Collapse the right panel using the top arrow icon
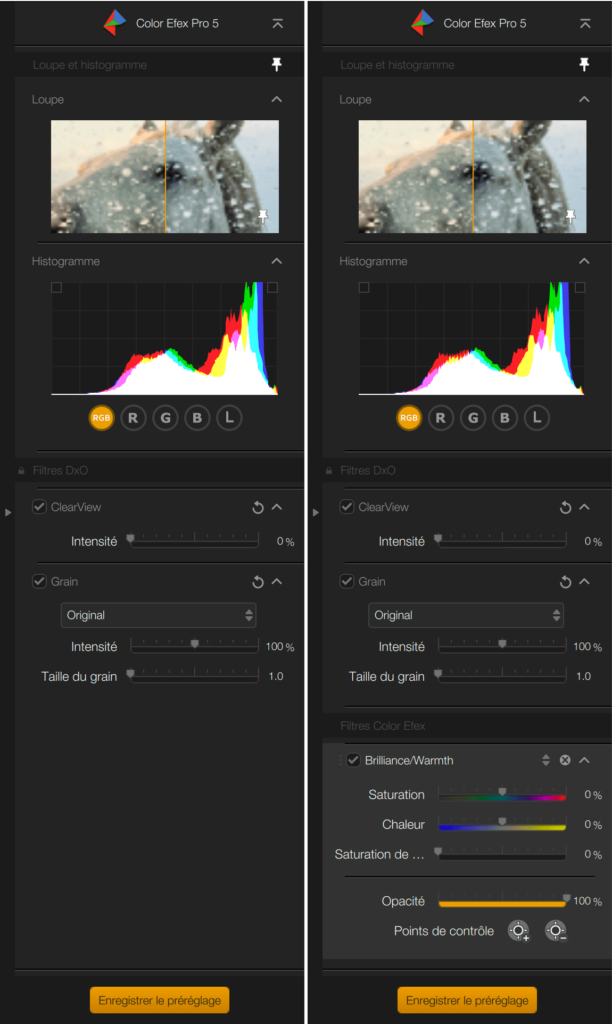 click(585, 24)
